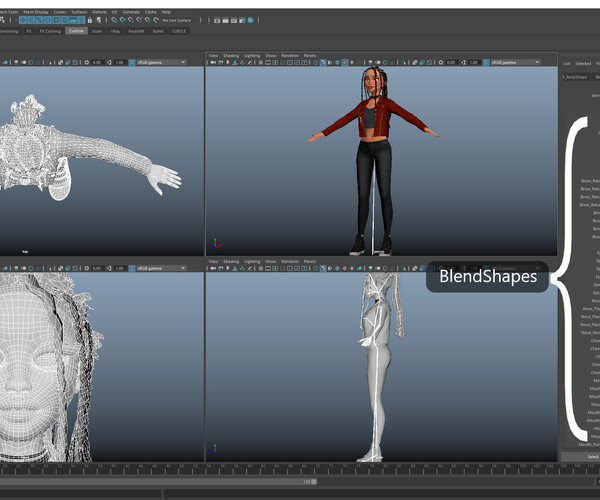
Task: Open Selected menu in Attribute Editor
Action: (583, 64)
